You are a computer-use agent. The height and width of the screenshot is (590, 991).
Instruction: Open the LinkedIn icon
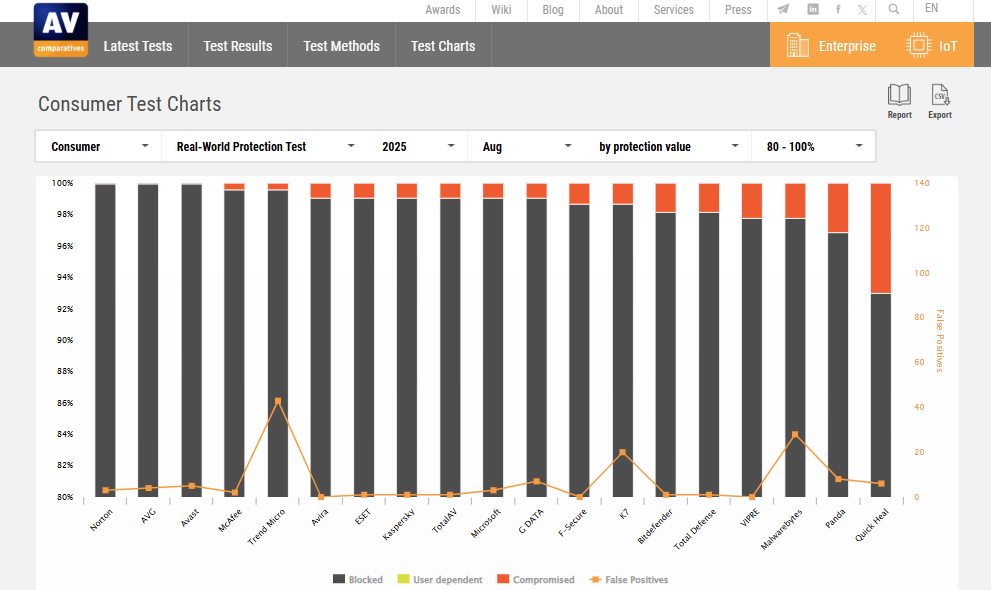pyautogui.click(x=813, y=9)
